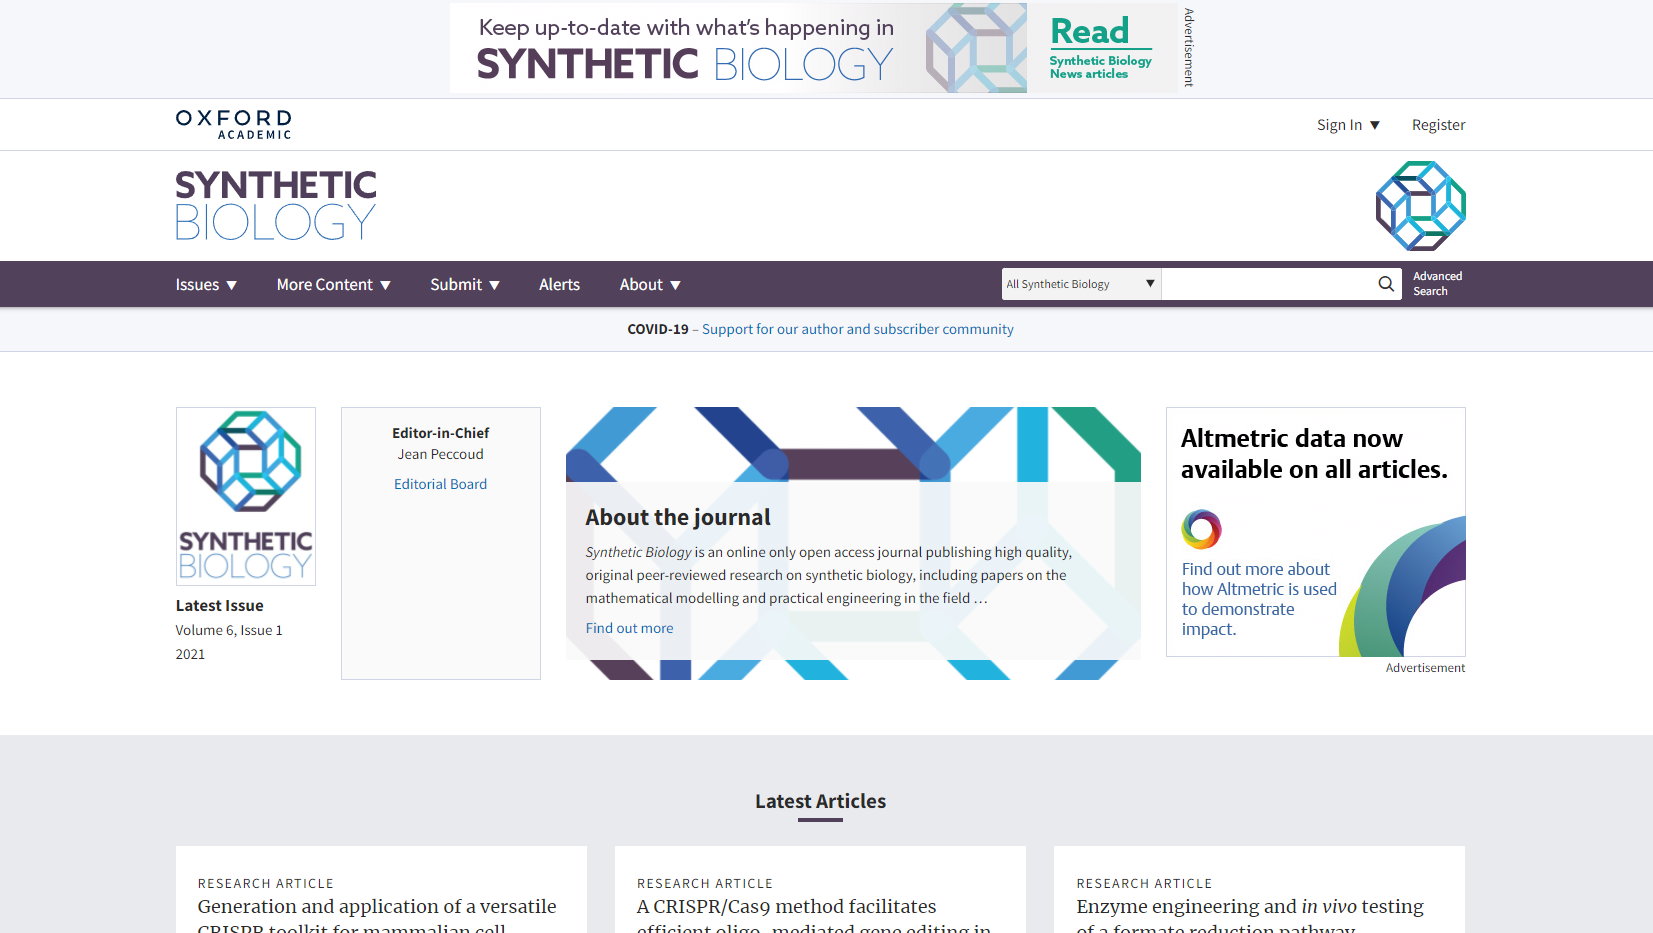Open COVID-19 author and subscriber support link

pyautogui.click(x=857, y=329)
